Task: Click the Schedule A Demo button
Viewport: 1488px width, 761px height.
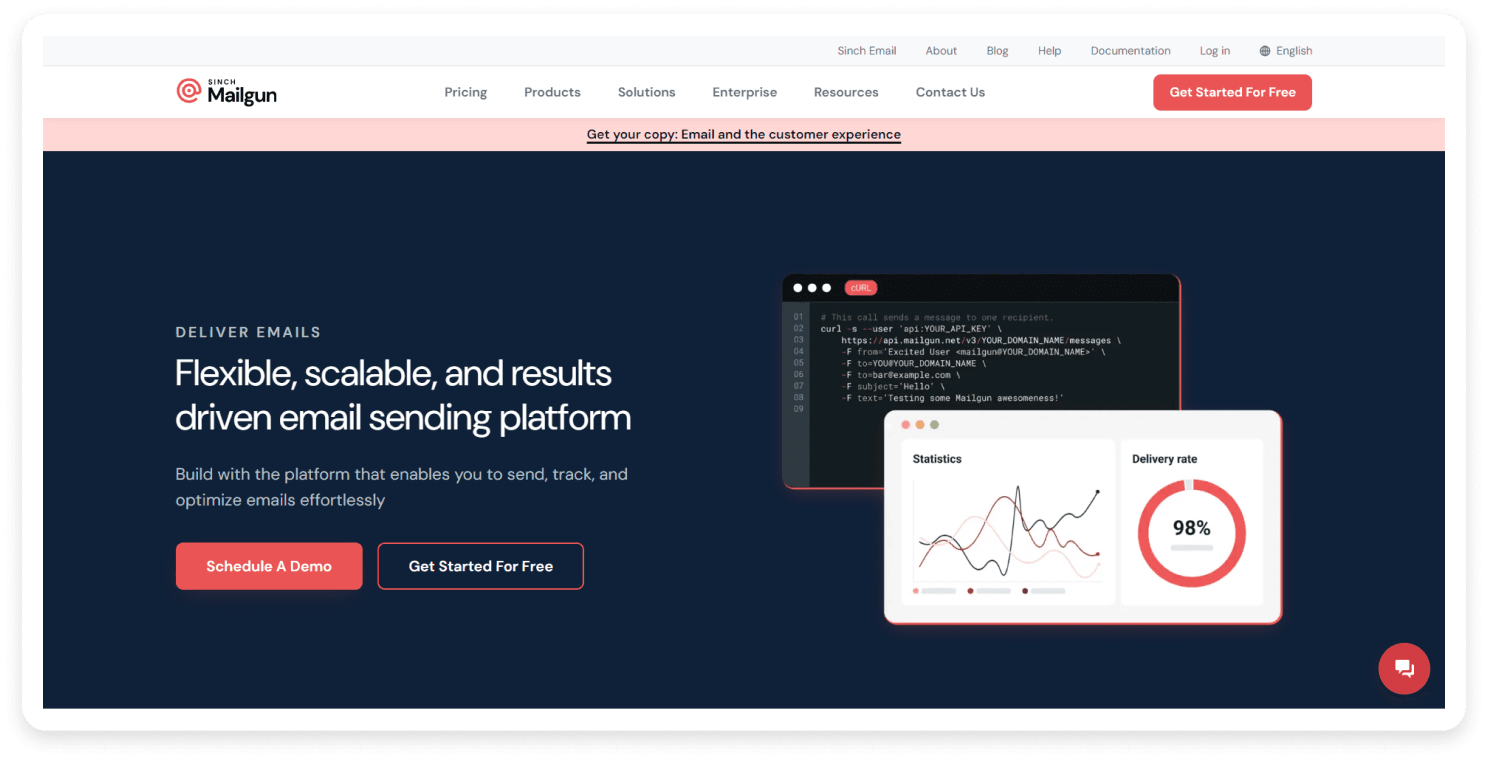Action: (x=269, y=566)
